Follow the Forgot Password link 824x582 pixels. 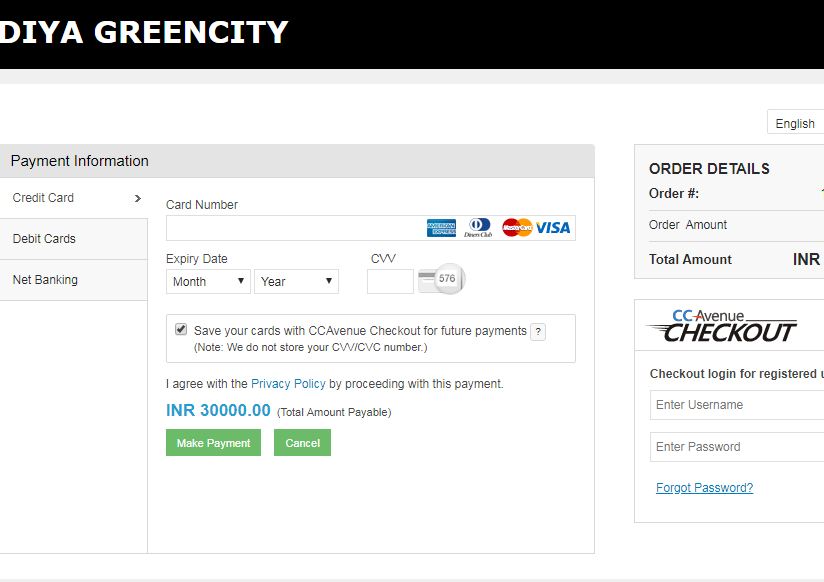point(704,488)
